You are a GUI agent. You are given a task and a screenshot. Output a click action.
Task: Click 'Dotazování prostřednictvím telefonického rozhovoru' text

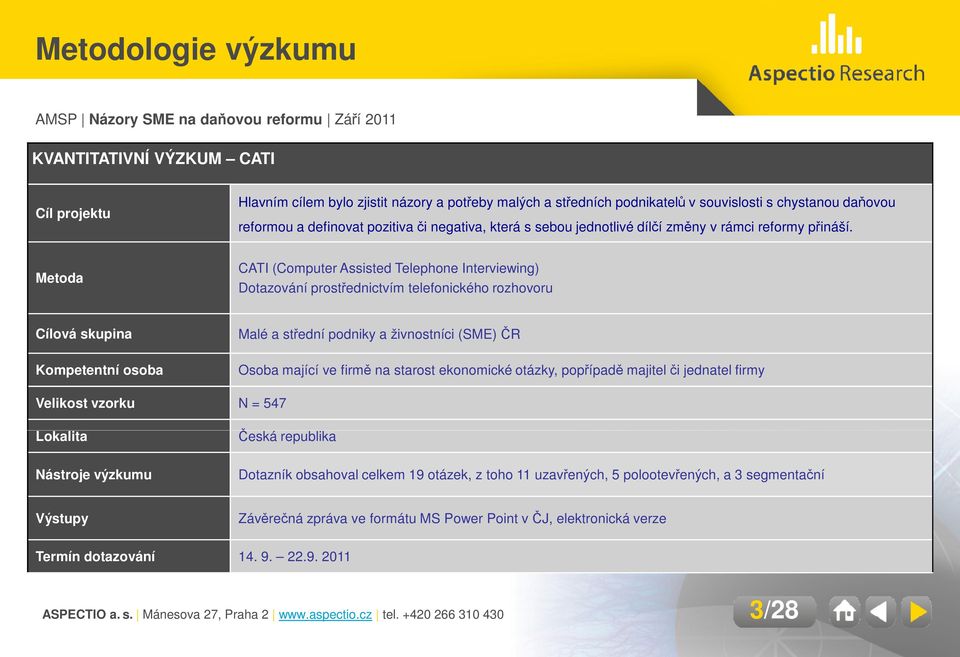396,288
